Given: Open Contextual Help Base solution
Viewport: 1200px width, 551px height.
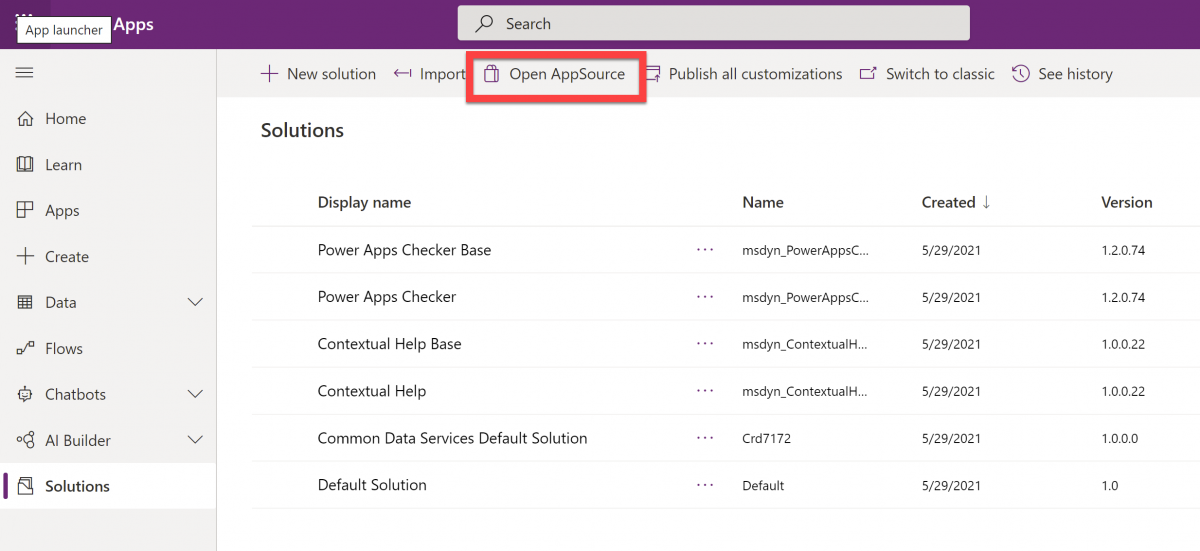Looking at the screenshot, I should click(390, 344).
